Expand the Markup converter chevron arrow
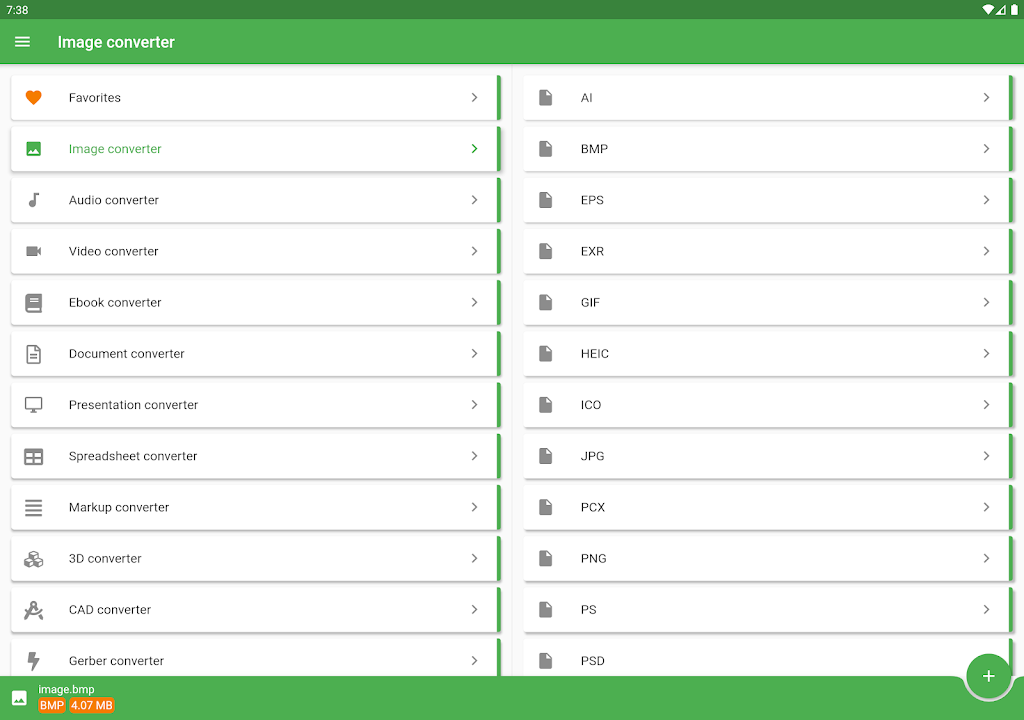 point(474,507)
